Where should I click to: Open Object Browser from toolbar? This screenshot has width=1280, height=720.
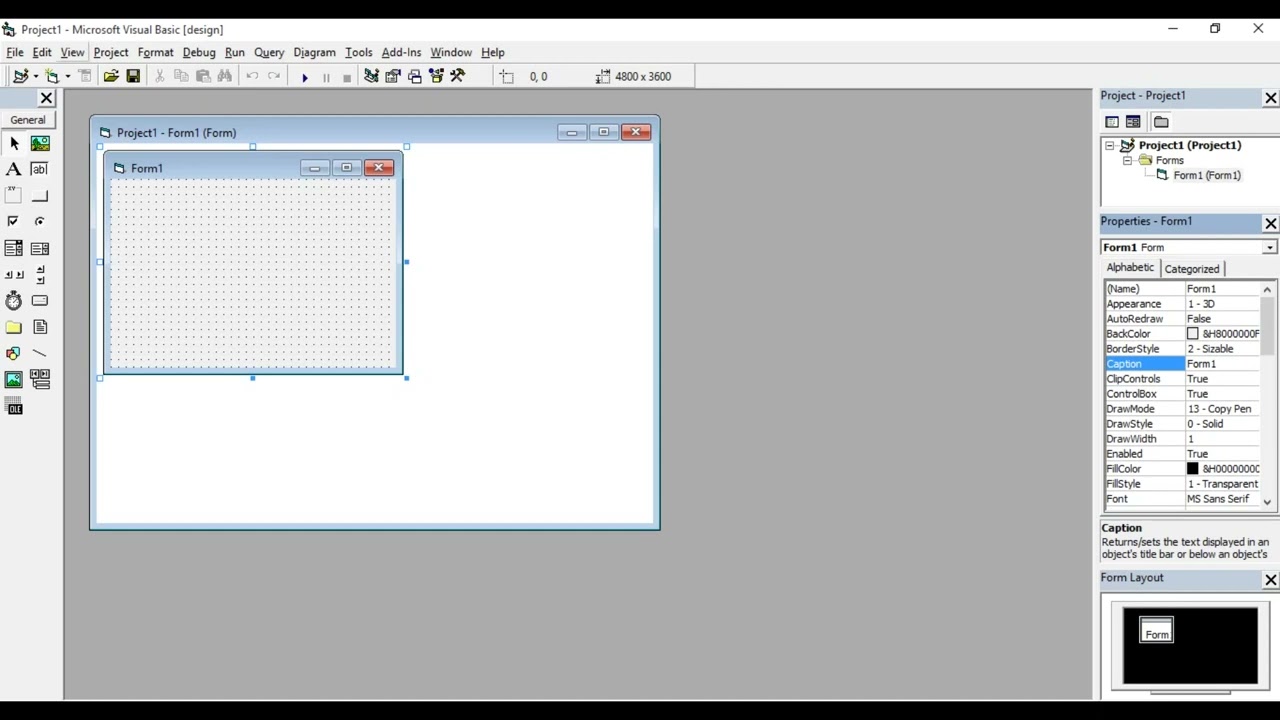436,76
